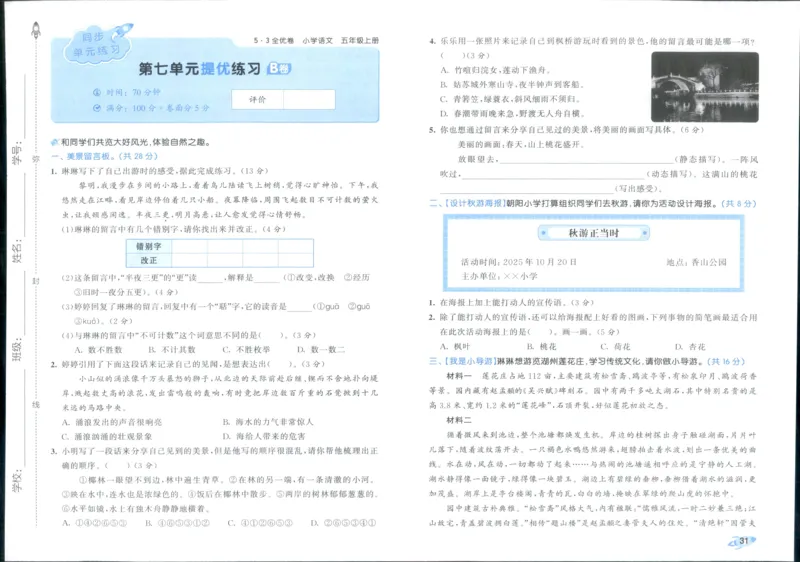Click the blank line before (写出感受)
800x562 pixels.
click(527, 191)
